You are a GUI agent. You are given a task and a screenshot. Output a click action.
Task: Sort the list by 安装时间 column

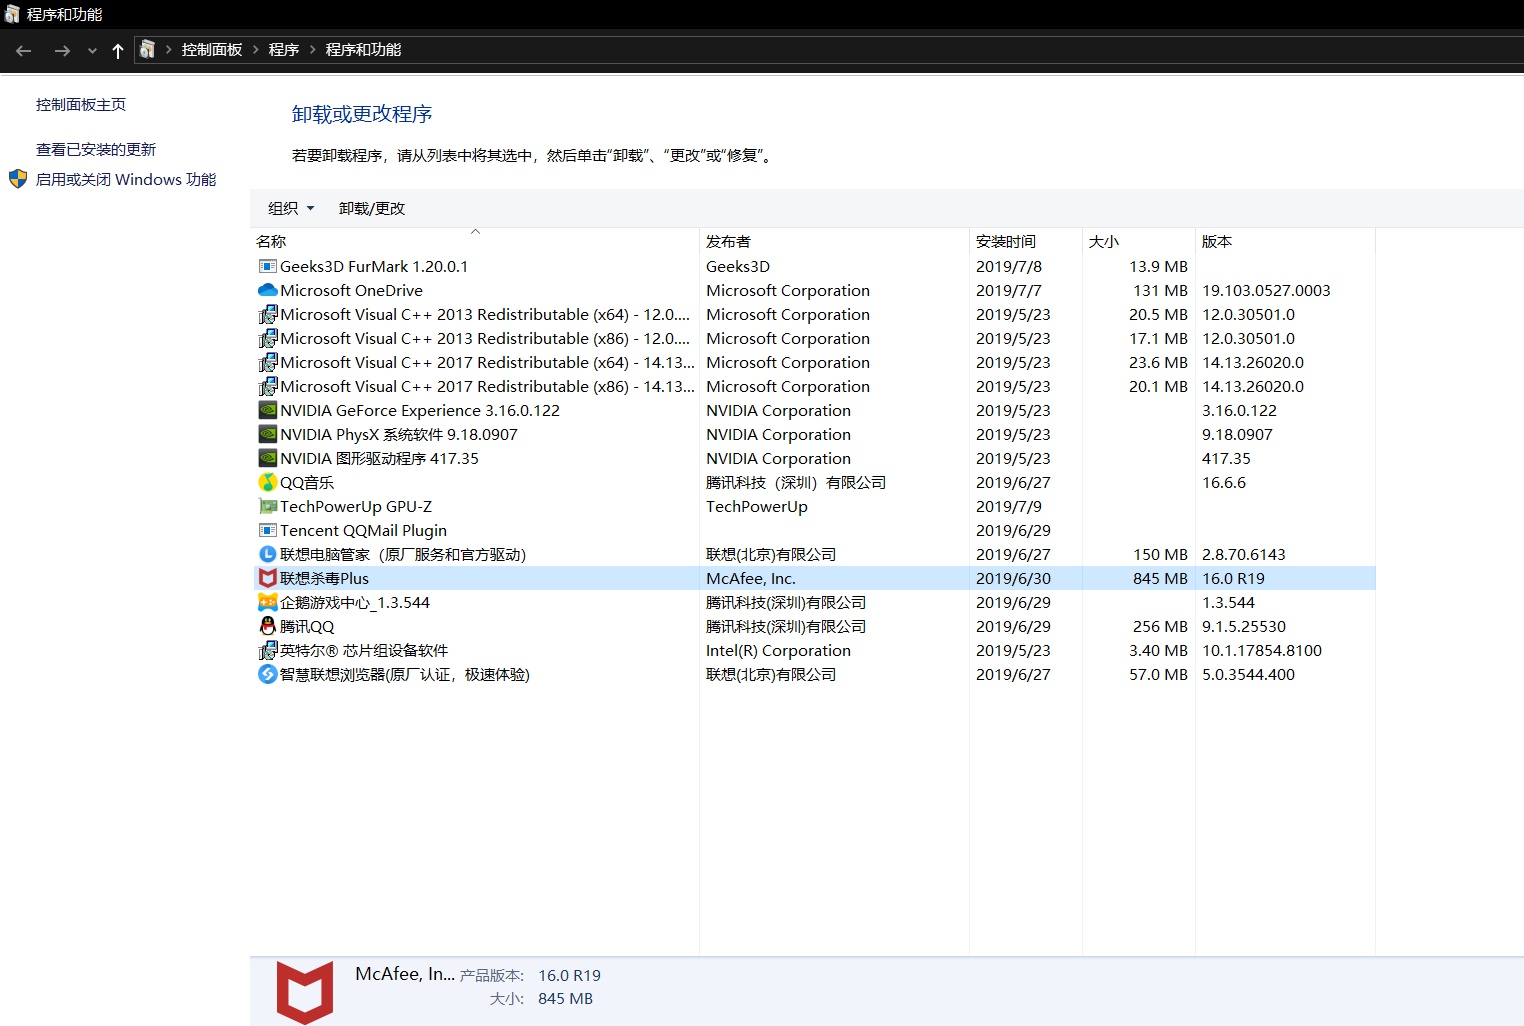[x=1006, y=242]
